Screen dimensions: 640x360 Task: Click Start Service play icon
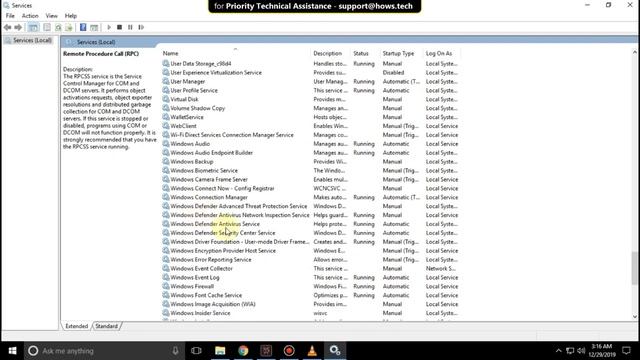click(109, 27)
